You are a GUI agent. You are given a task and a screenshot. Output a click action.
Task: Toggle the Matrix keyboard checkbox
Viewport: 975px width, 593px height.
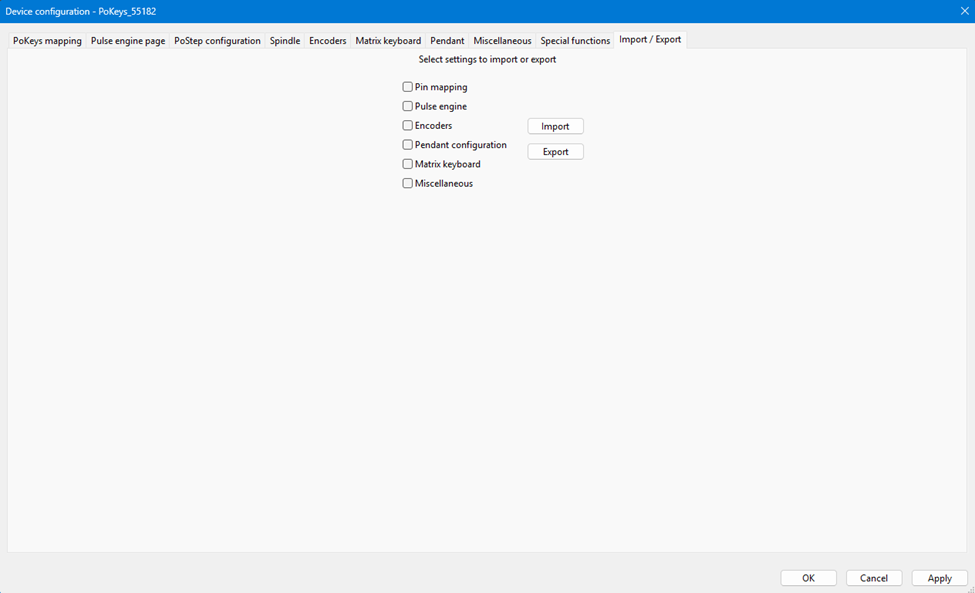[408, 164]
